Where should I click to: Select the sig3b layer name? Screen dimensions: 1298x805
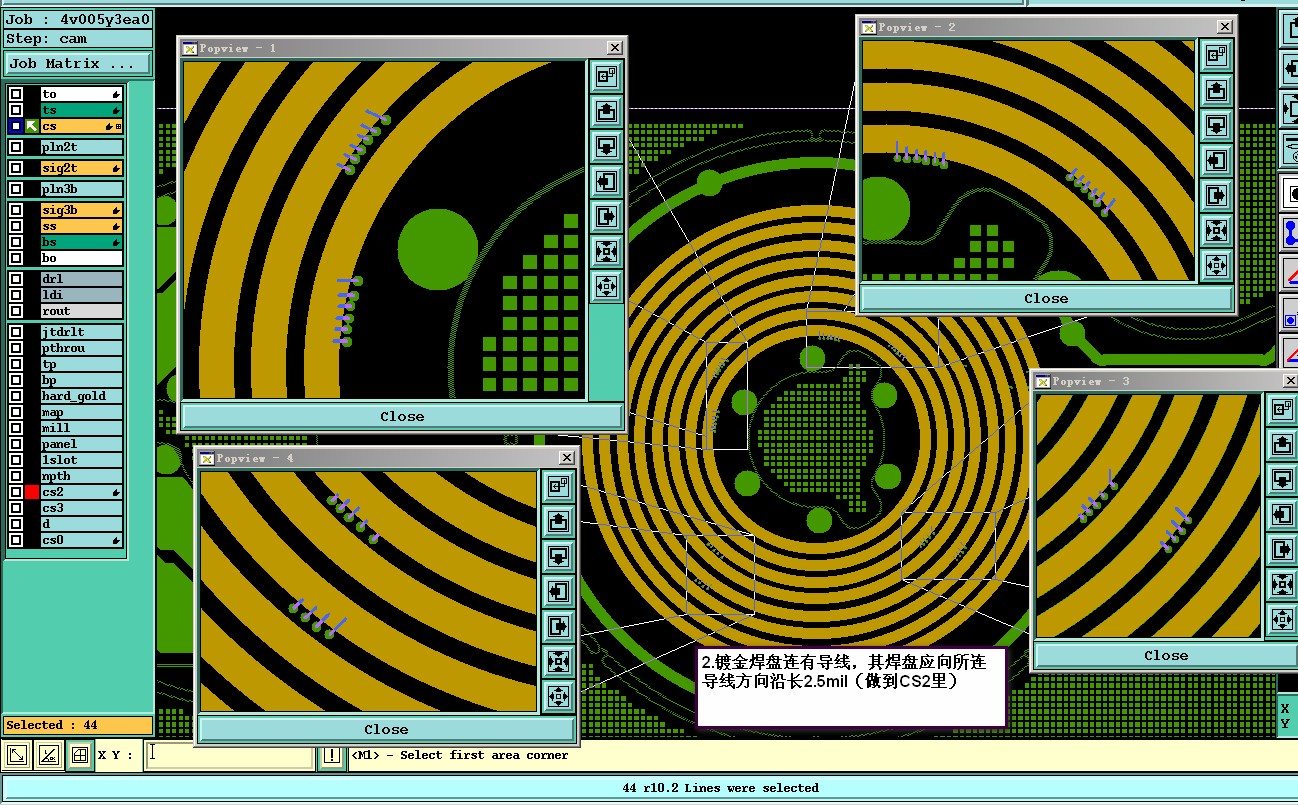[x=82, y=210]
